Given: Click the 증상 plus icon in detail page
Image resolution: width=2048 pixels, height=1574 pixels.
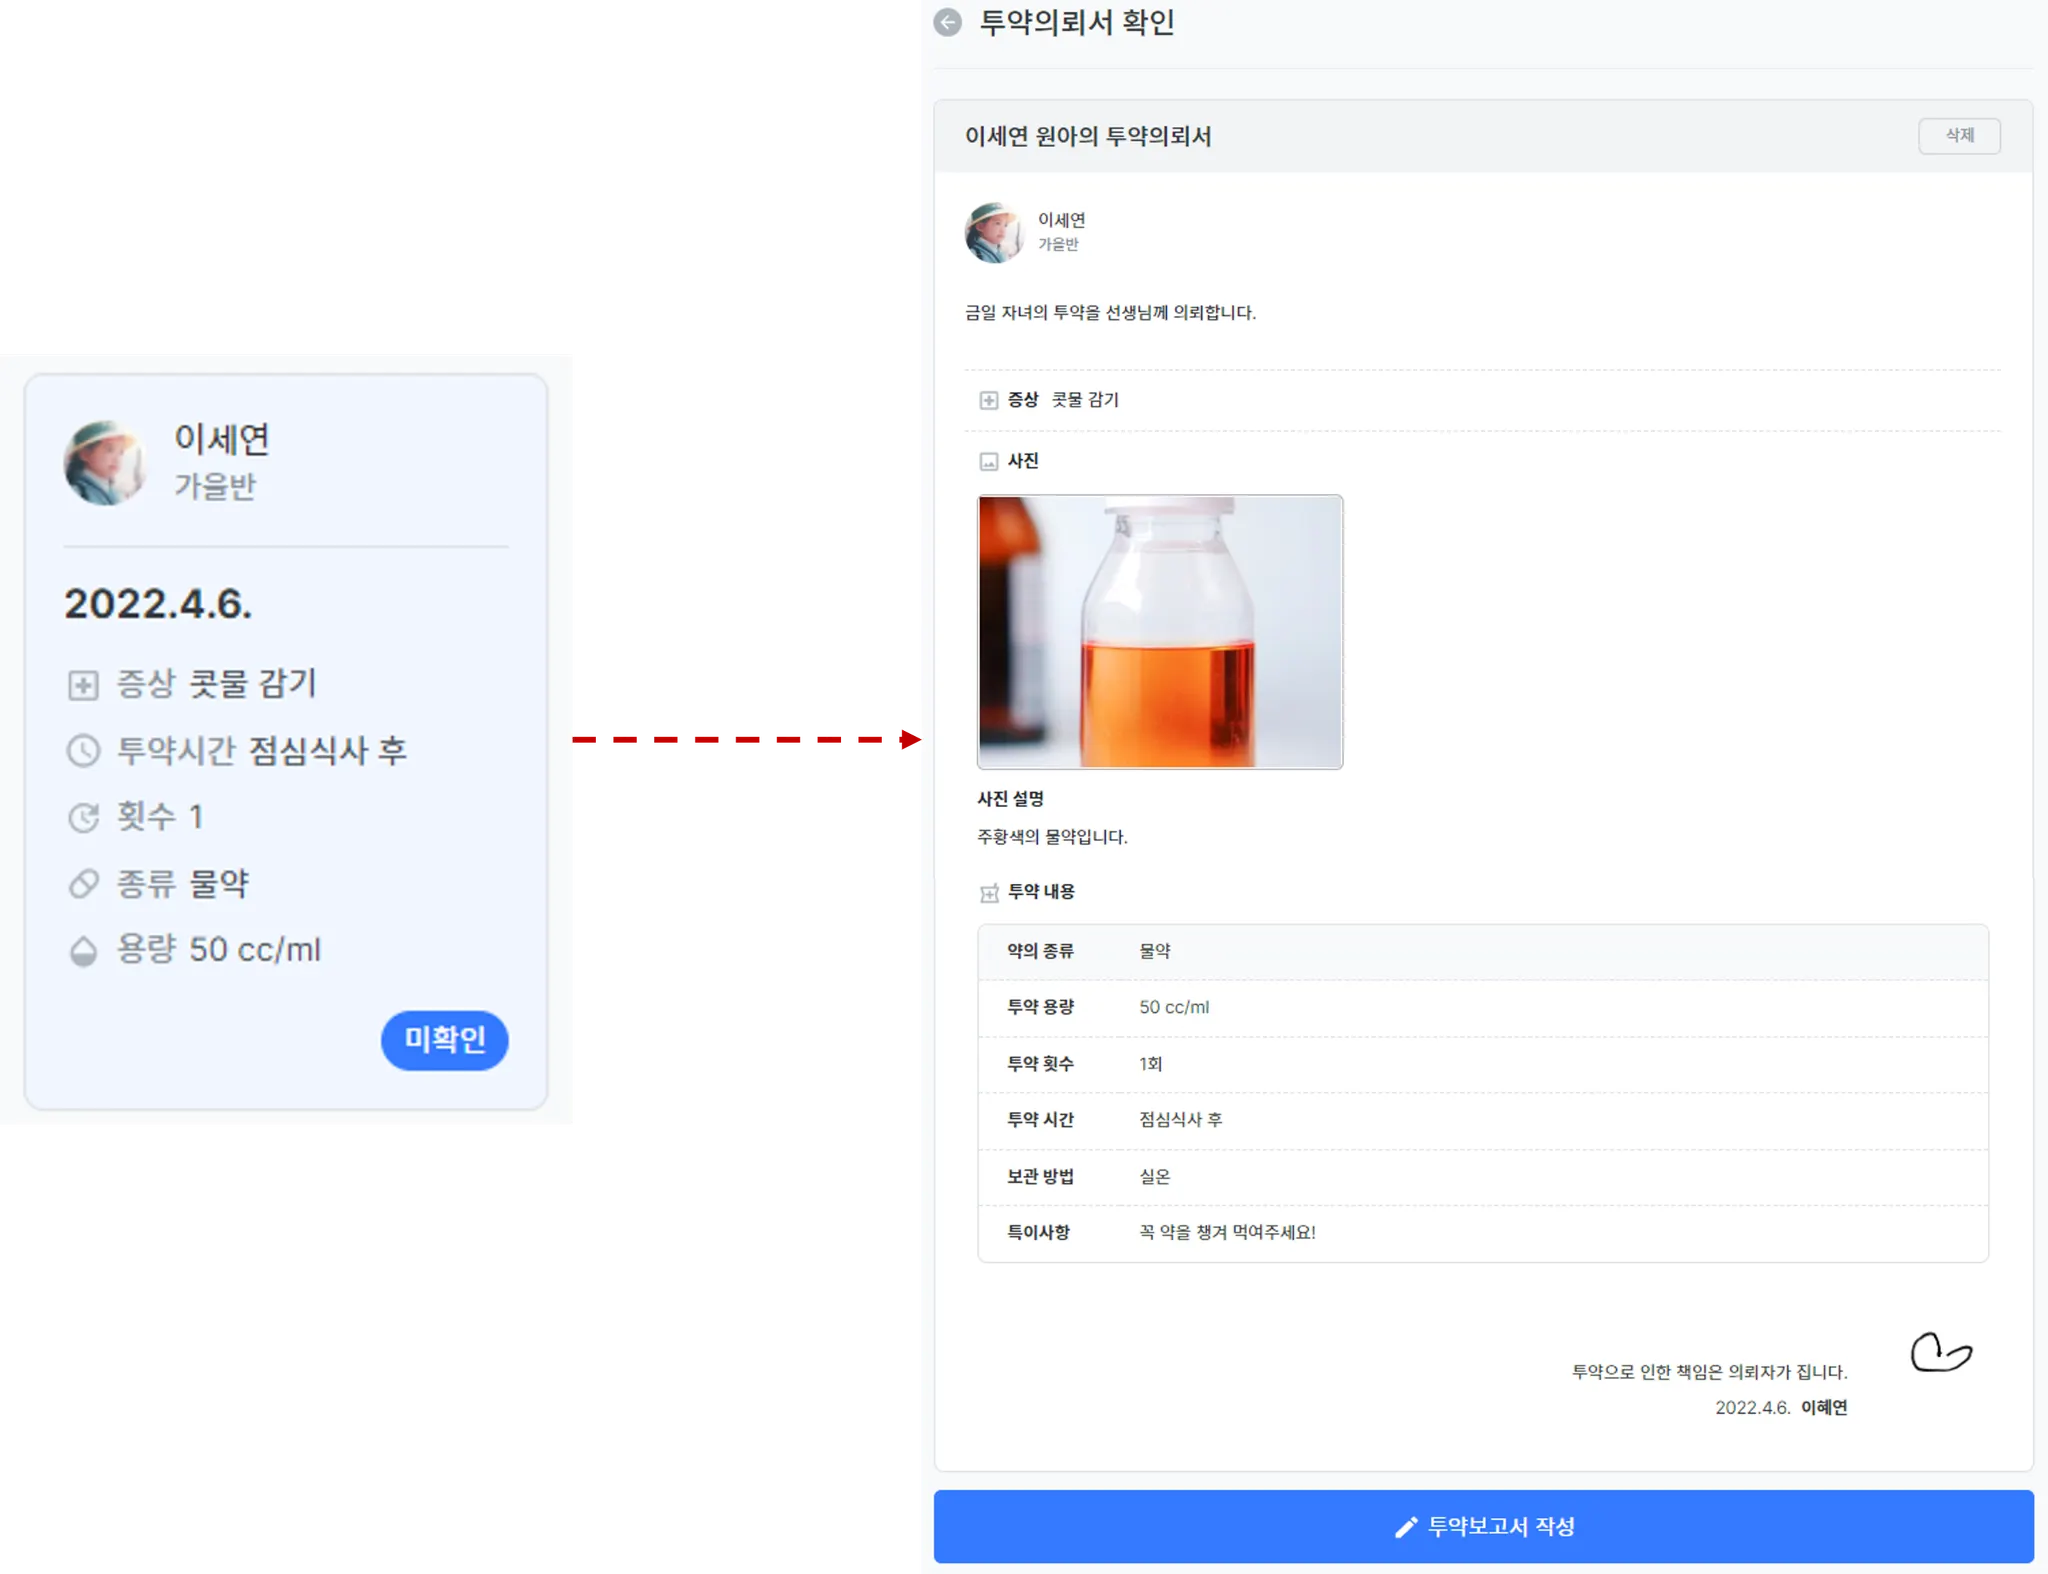Looking at the screenshot, I should [x=988, y=400].
